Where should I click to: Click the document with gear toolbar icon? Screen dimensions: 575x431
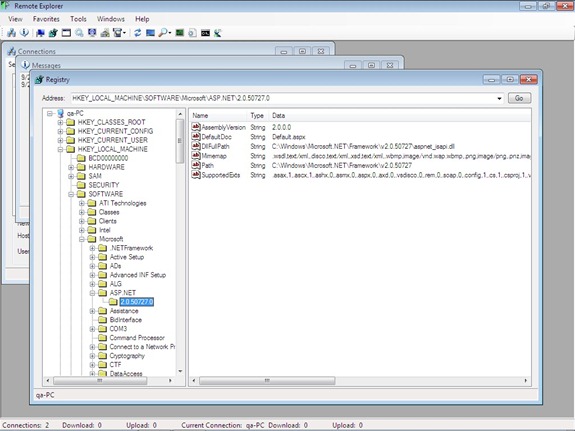(192, 33)
